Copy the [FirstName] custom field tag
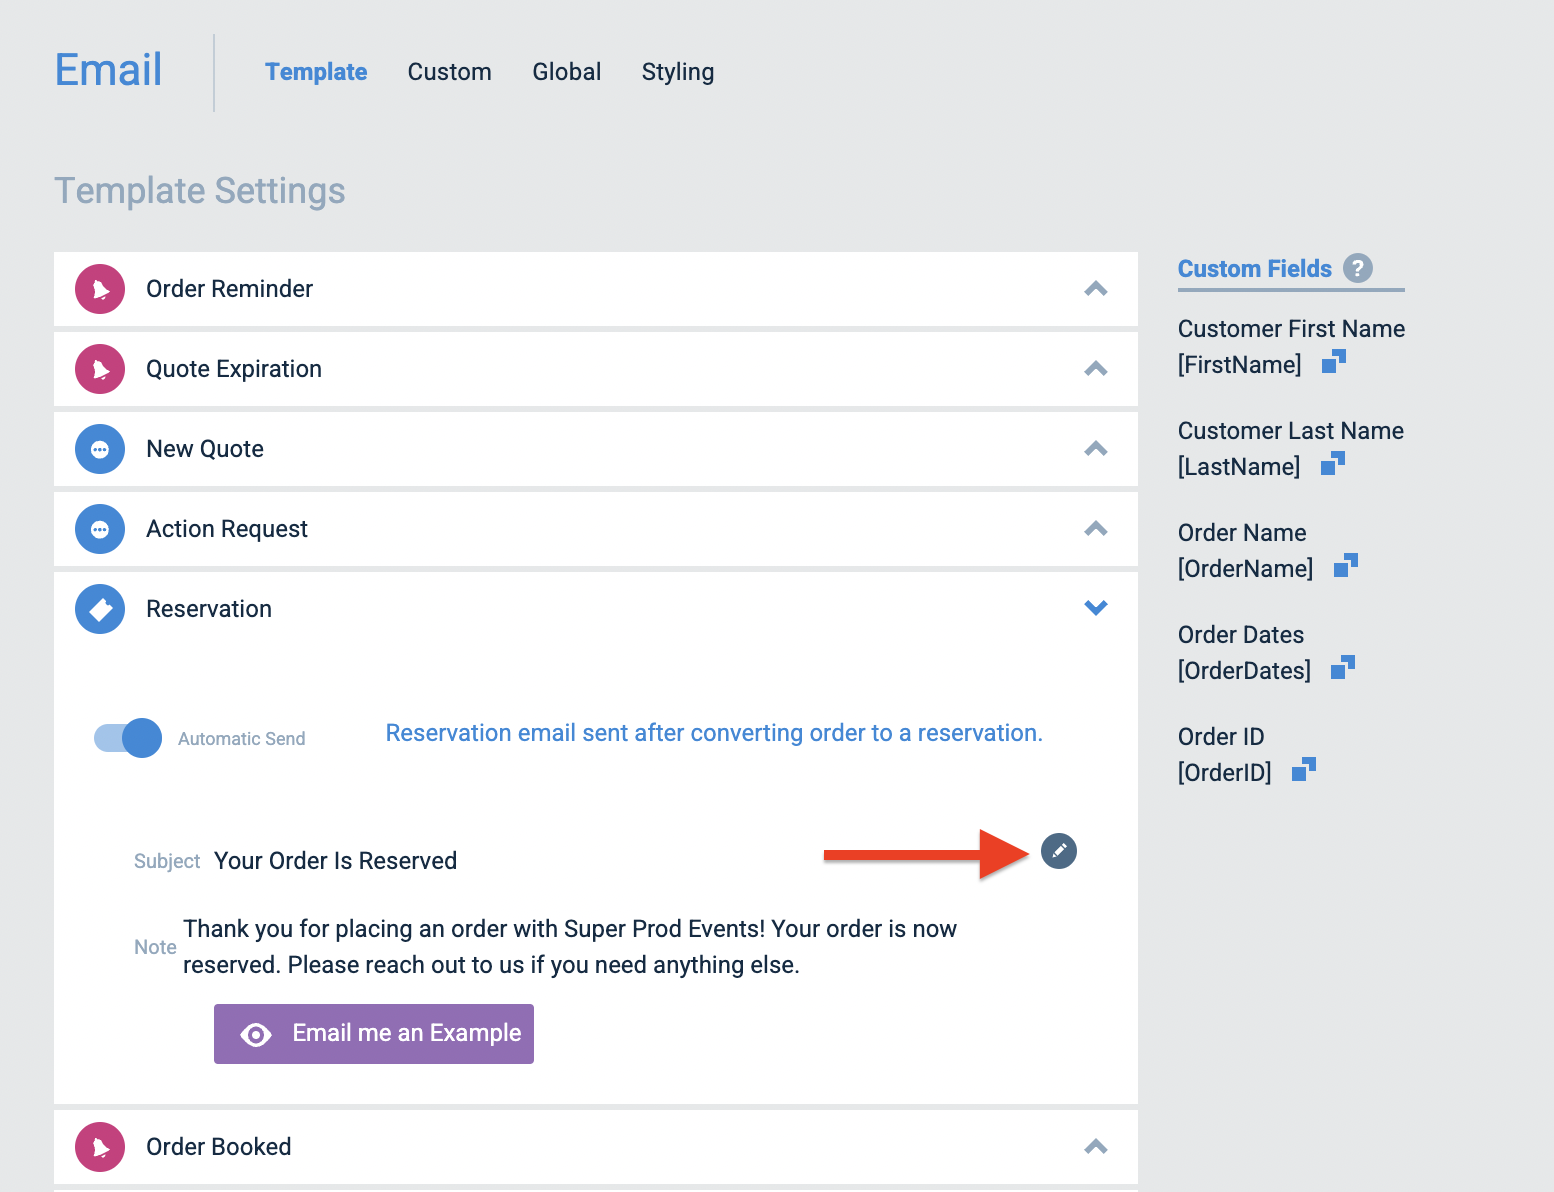This screenshot has width=1554, height=1192. tap(1334, 363)
